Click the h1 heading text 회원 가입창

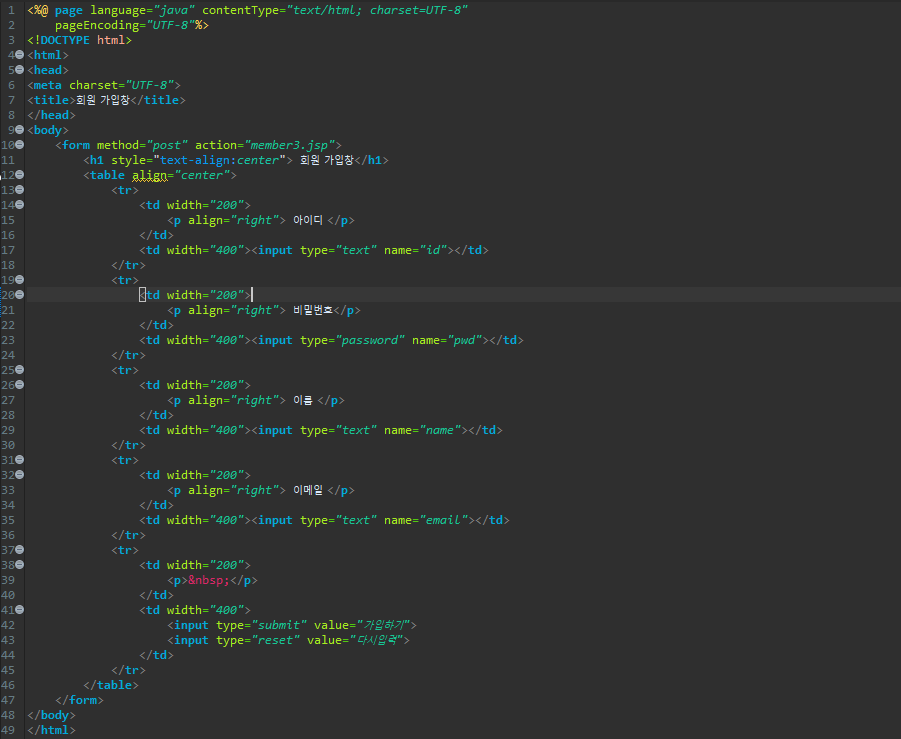(326, 160)
